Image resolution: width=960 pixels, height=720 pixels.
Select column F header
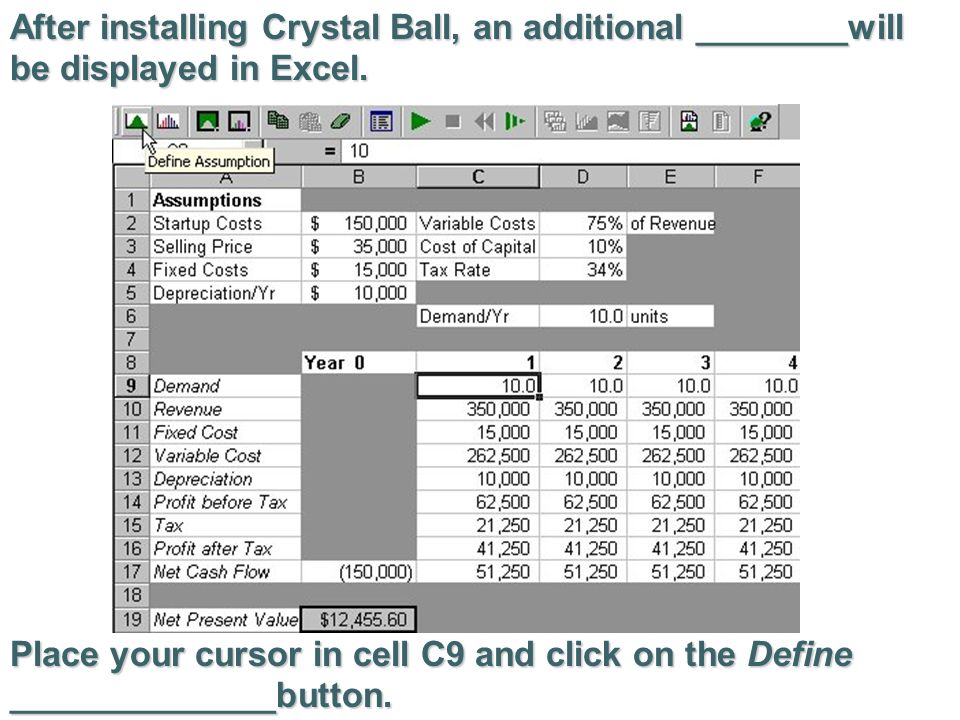click(x=758, y=177)
